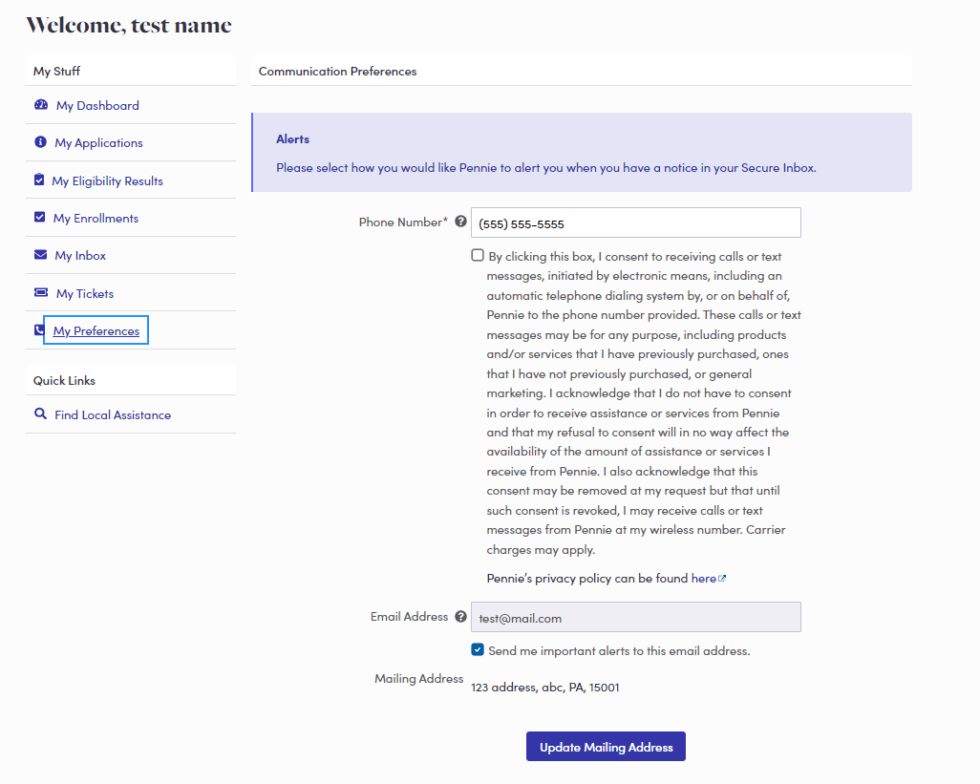Click the My Enrollments checkmark icon
Image resolution: width=980 pixels, height=784 pixels.
[x=40, y=218]
